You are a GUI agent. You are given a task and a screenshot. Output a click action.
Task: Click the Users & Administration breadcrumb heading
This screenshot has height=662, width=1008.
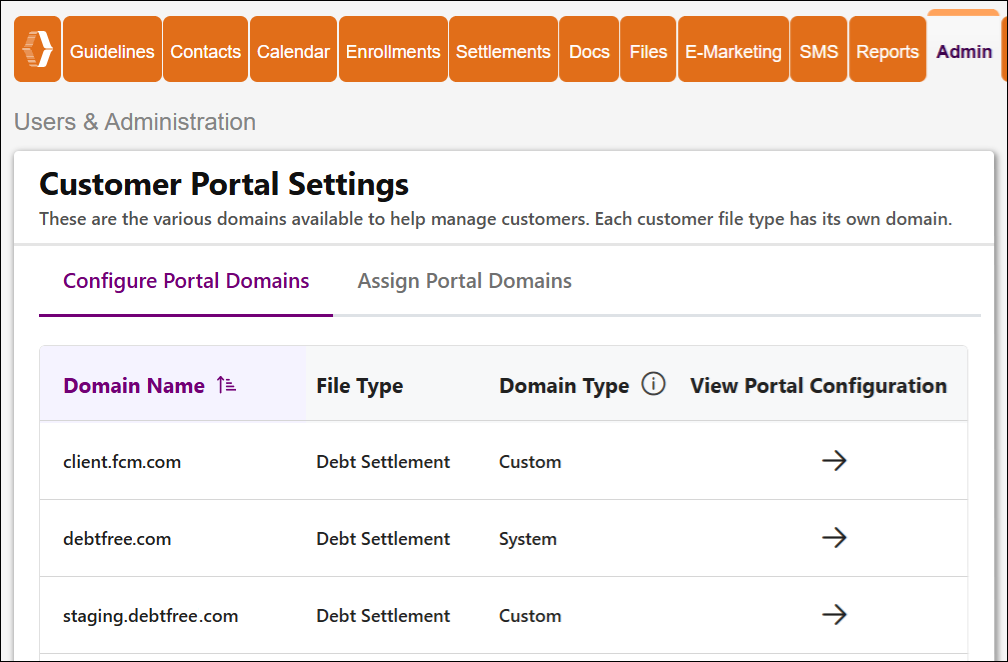click(135, 121)
